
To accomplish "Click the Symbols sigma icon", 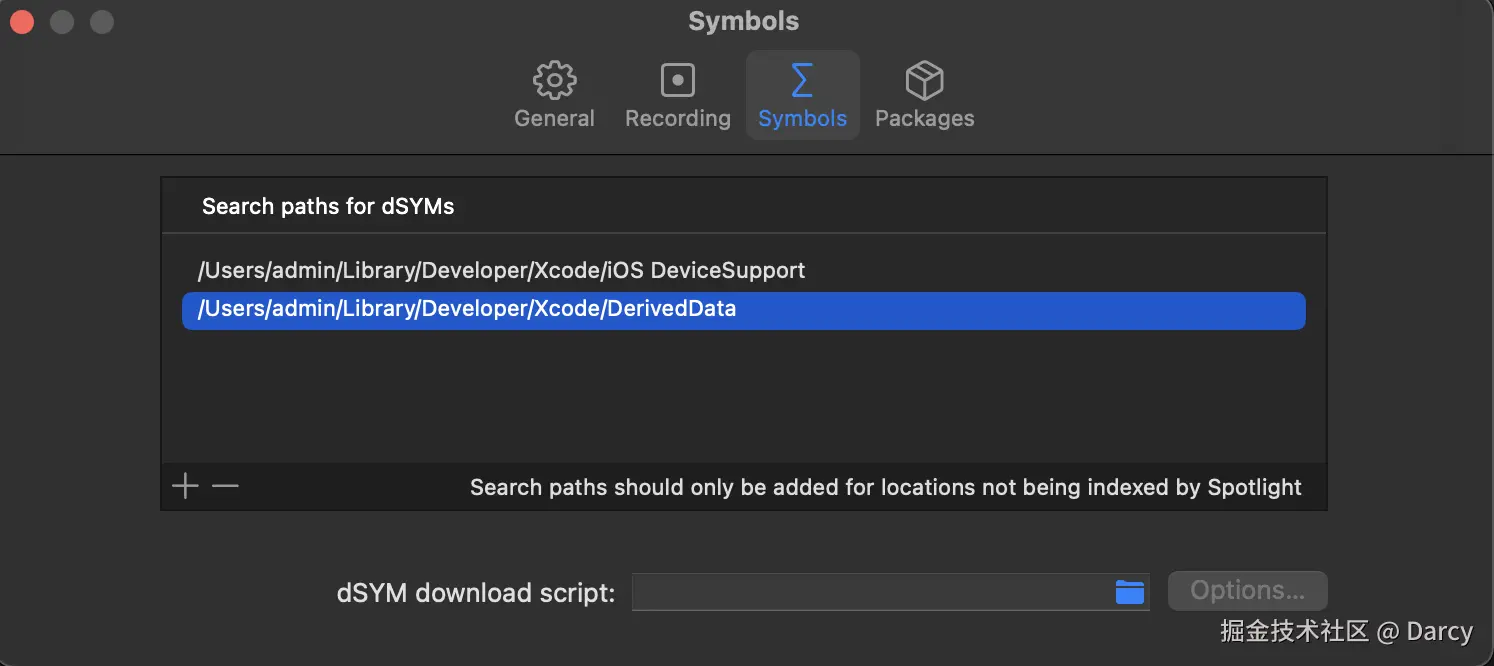I will click(802, 80).
